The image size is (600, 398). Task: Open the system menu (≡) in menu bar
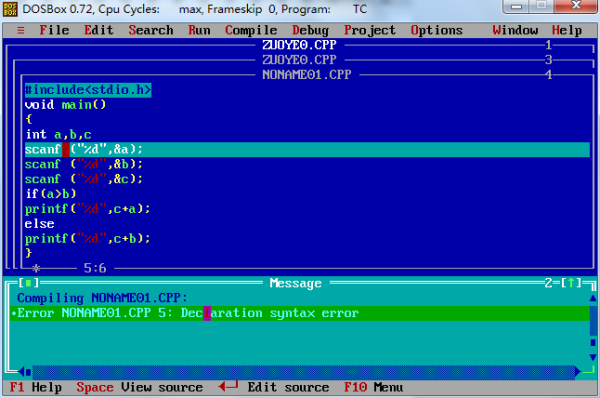21,30
